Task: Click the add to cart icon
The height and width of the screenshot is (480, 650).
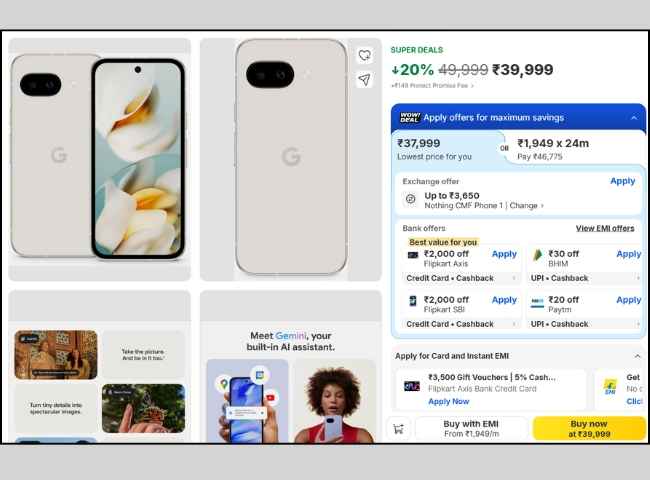Action: coord(398,429)
